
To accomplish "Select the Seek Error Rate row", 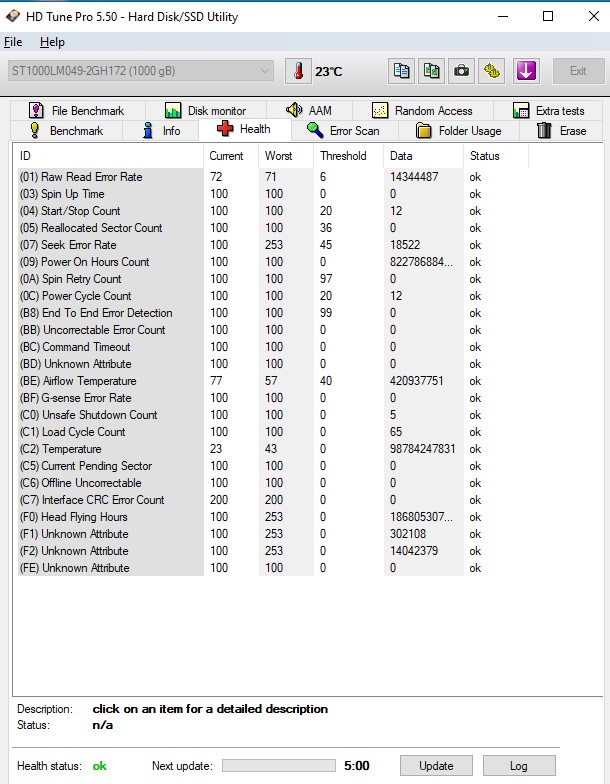I will (x=273, y=244).
